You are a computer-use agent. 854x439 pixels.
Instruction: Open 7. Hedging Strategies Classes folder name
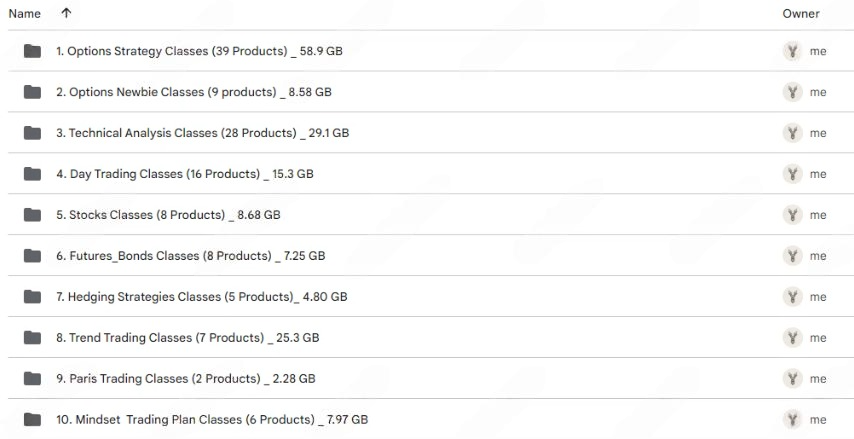(201, 297)
